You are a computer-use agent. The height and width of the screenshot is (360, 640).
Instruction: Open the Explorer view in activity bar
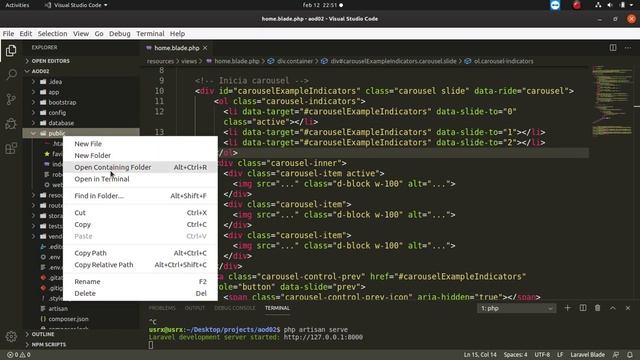11,51
